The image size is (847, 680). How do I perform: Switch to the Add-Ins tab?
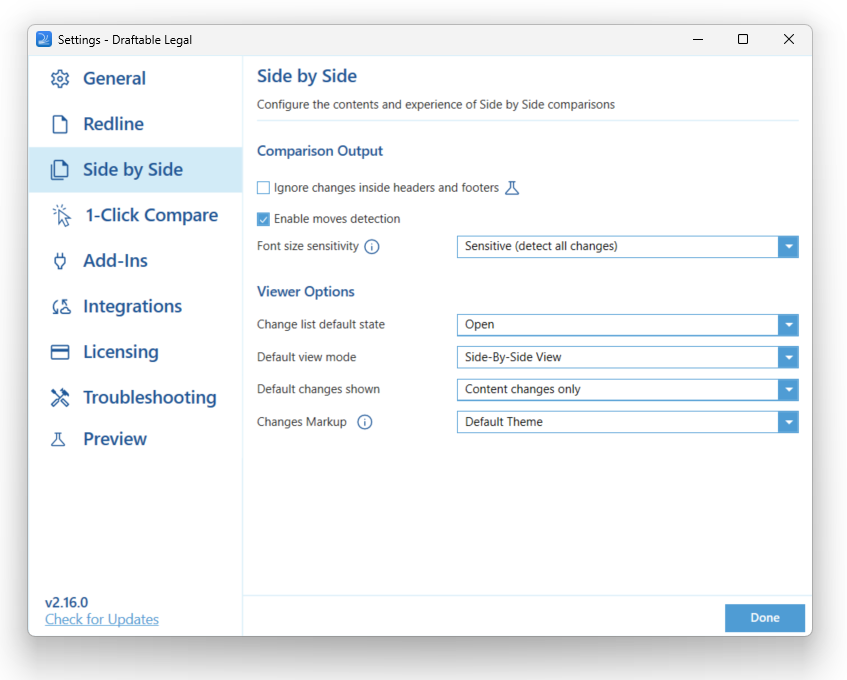point(136,261)
